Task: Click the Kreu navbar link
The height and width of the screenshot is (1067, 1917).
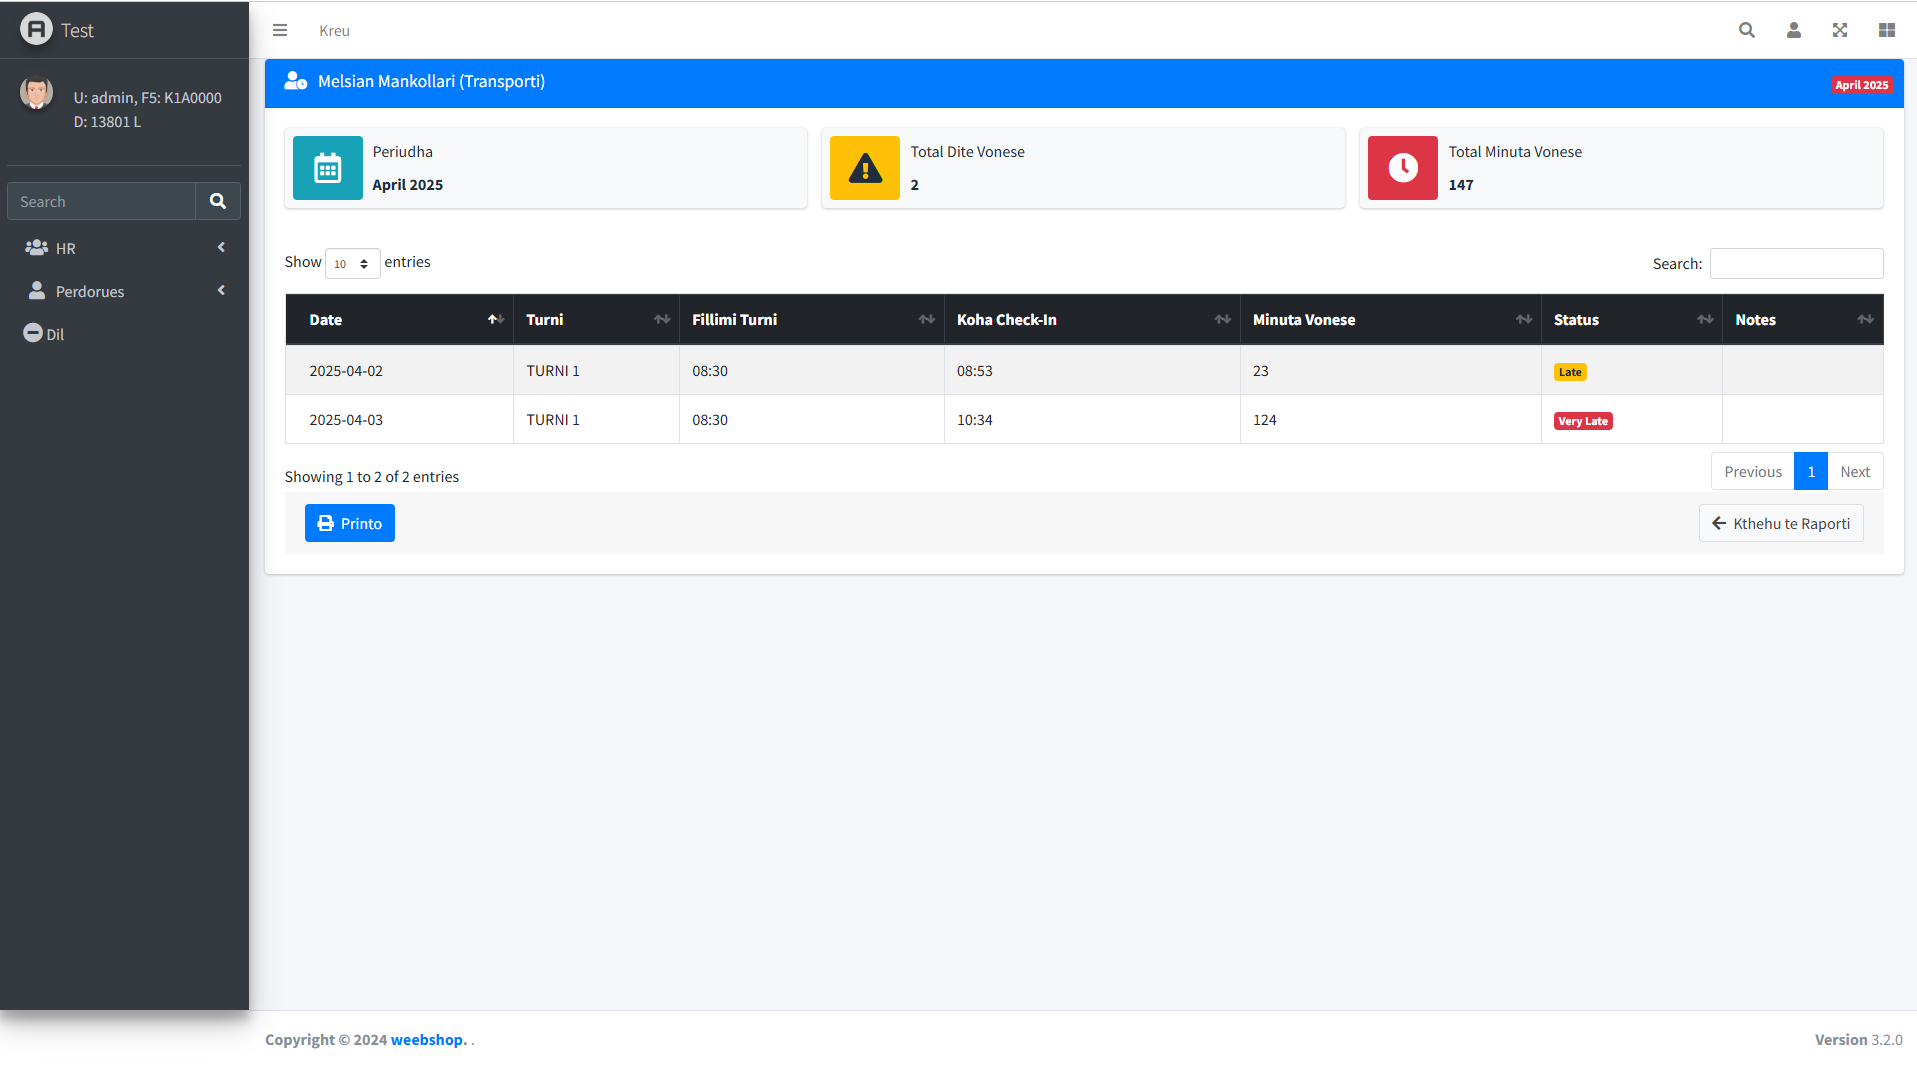Action: coord(334,31)
